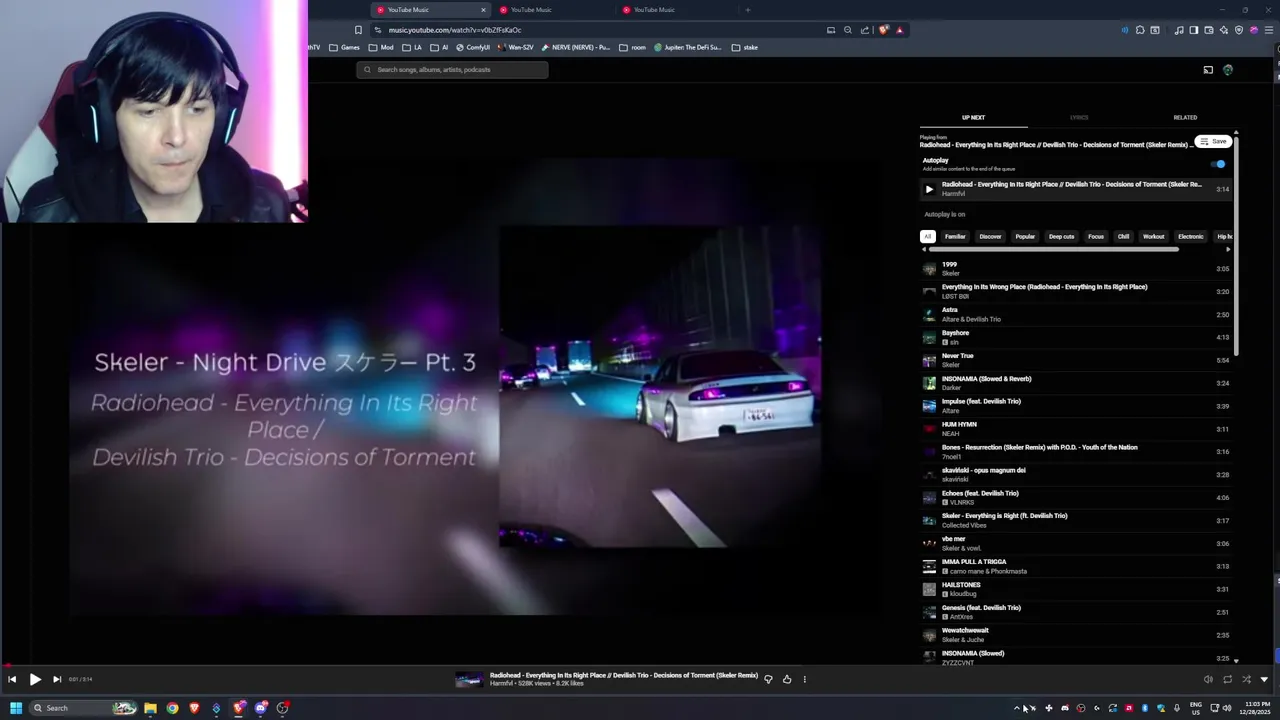This screenshot has width=1280, height=720.
Task: Filter queue by Familiar
Action: (955, 237)
